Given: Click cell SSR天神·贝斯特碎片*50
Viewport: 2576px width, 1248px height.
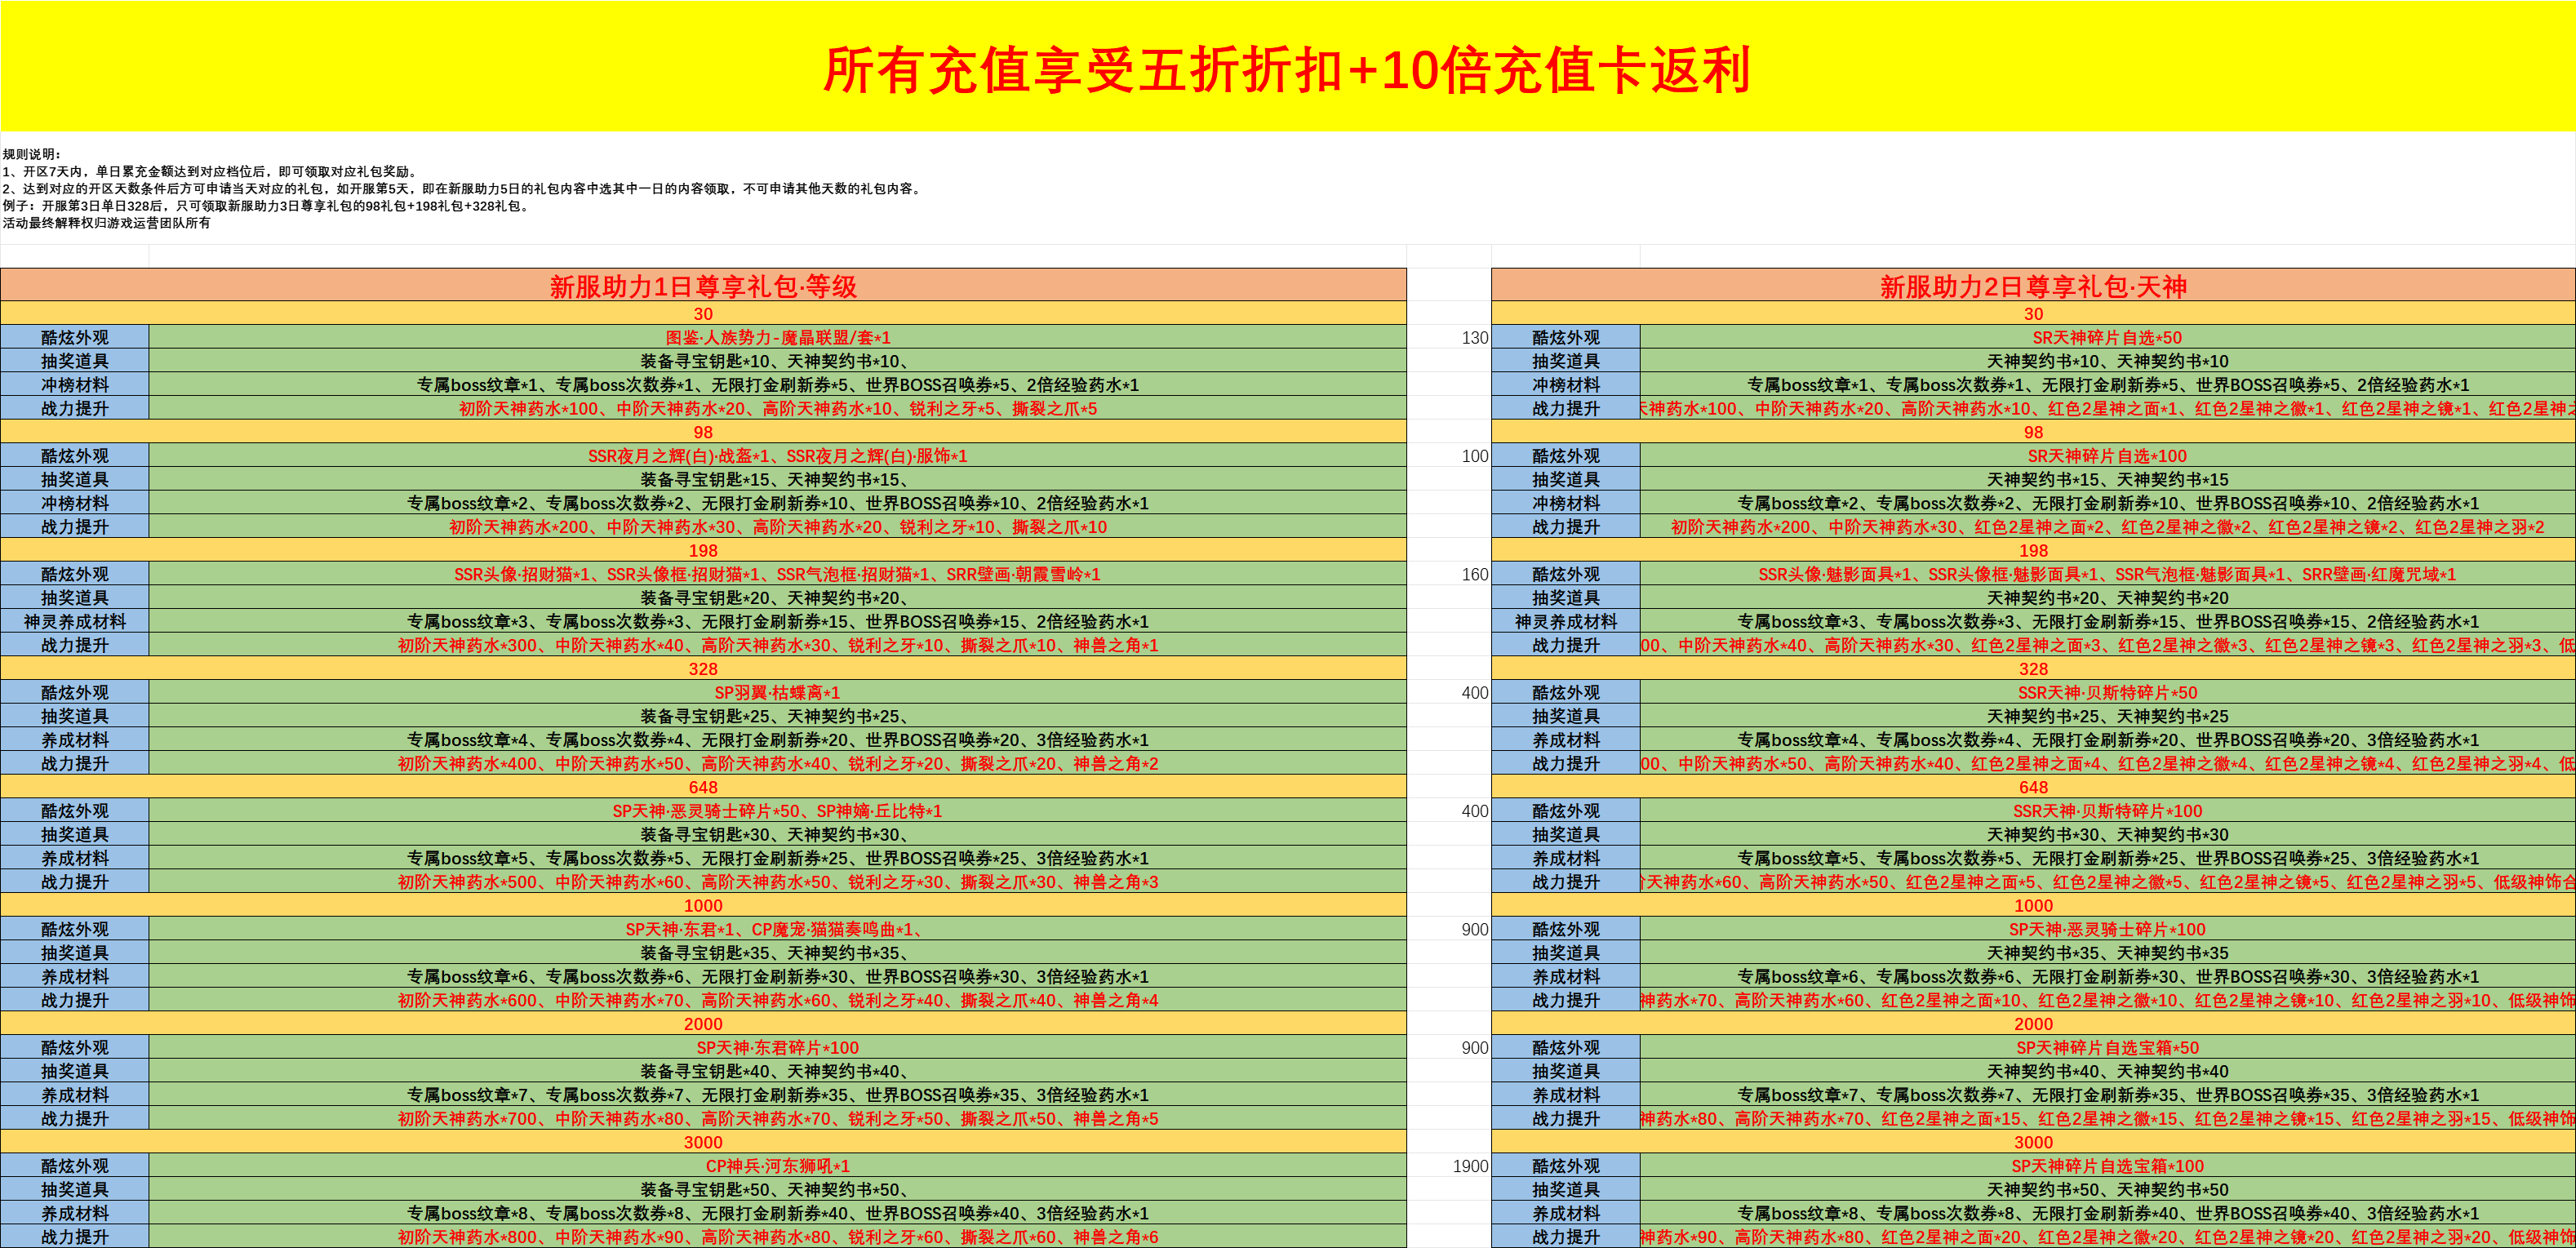Looking at the screenshot, I should (2107, 692).
